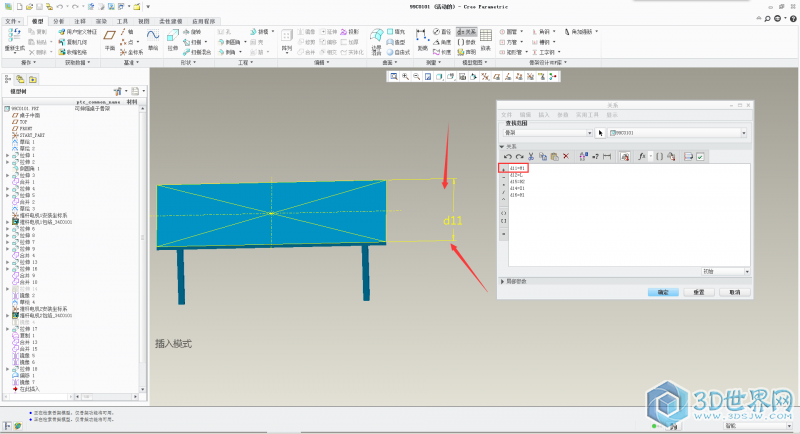Switch to the 视图 ribbon tab

(x=144, y=21)
